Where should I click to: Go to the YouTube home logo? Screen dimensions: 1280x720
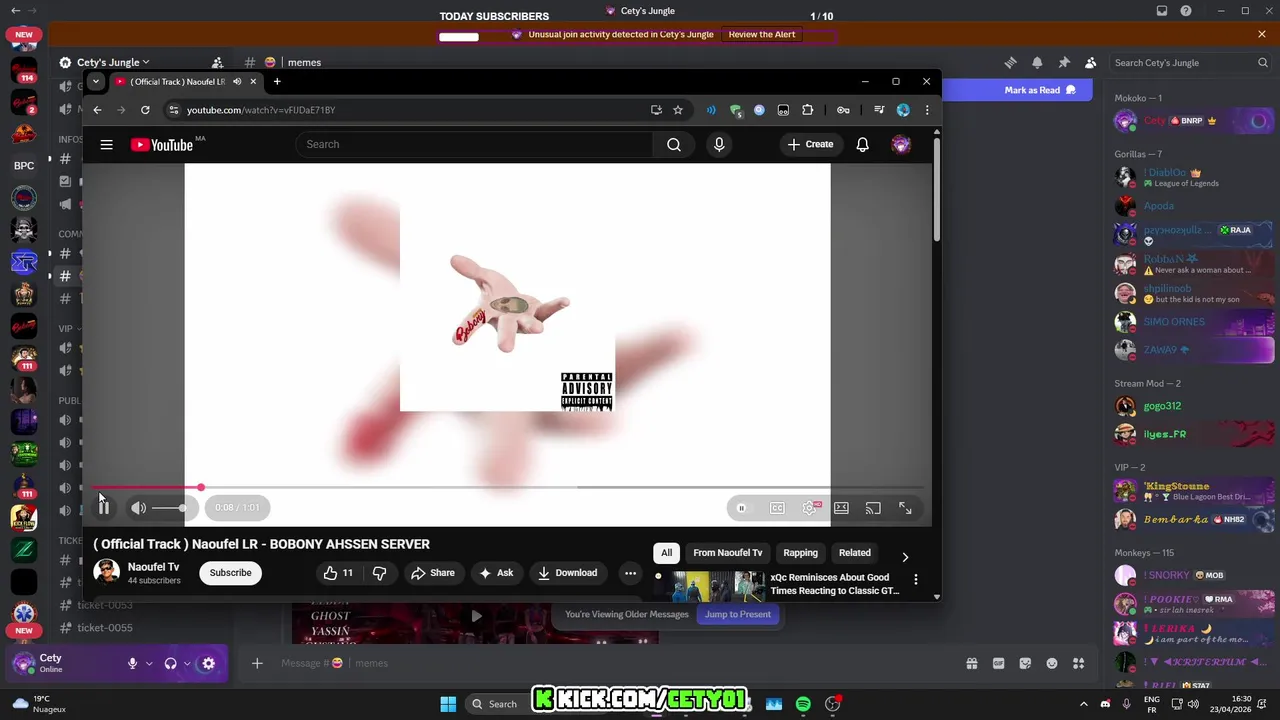(162, 145)
